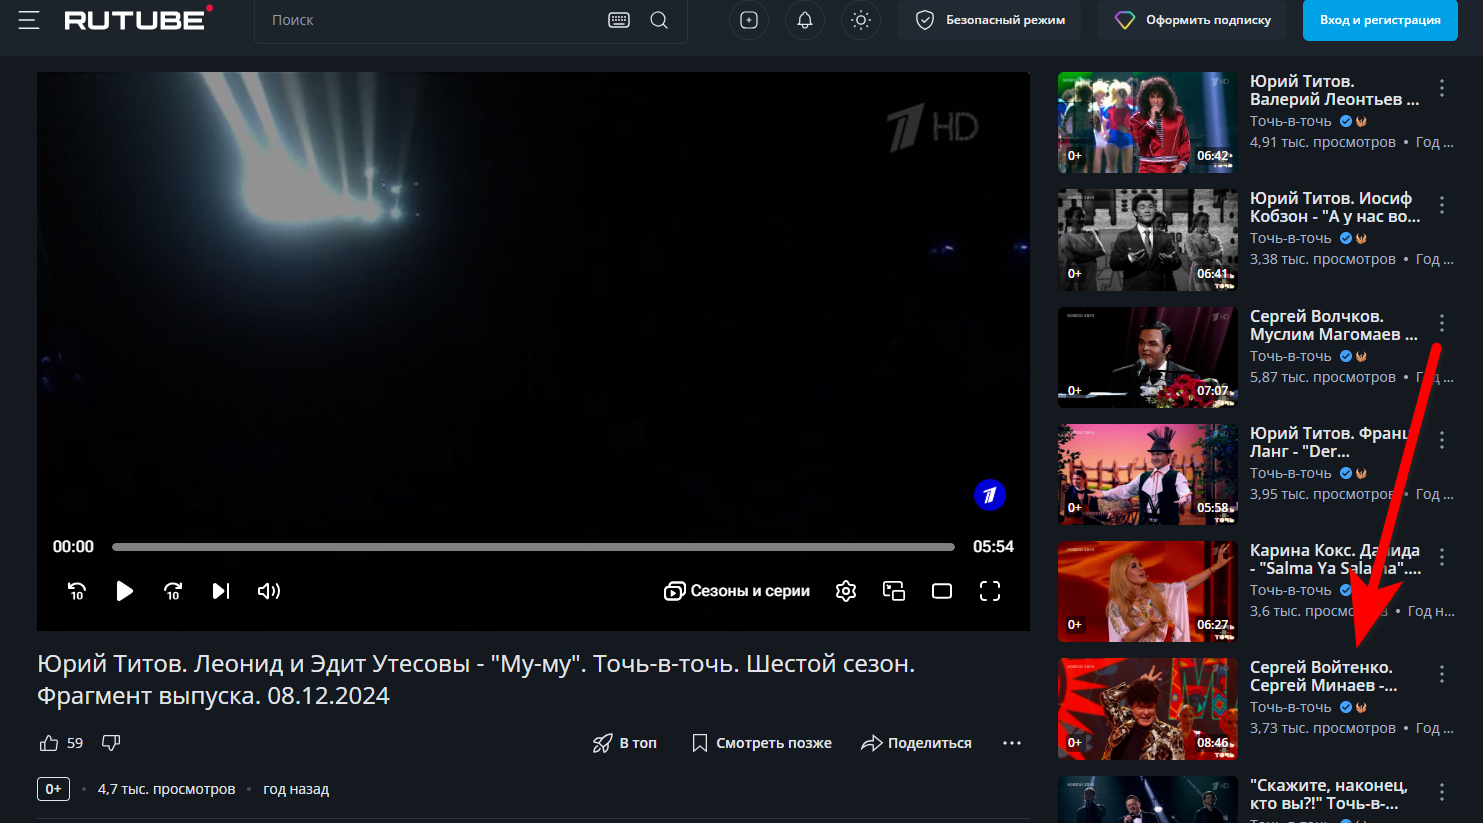Enable the Безопасный режим safe mode
Viewport: 1483px width, 823px height.
(989, 20)
